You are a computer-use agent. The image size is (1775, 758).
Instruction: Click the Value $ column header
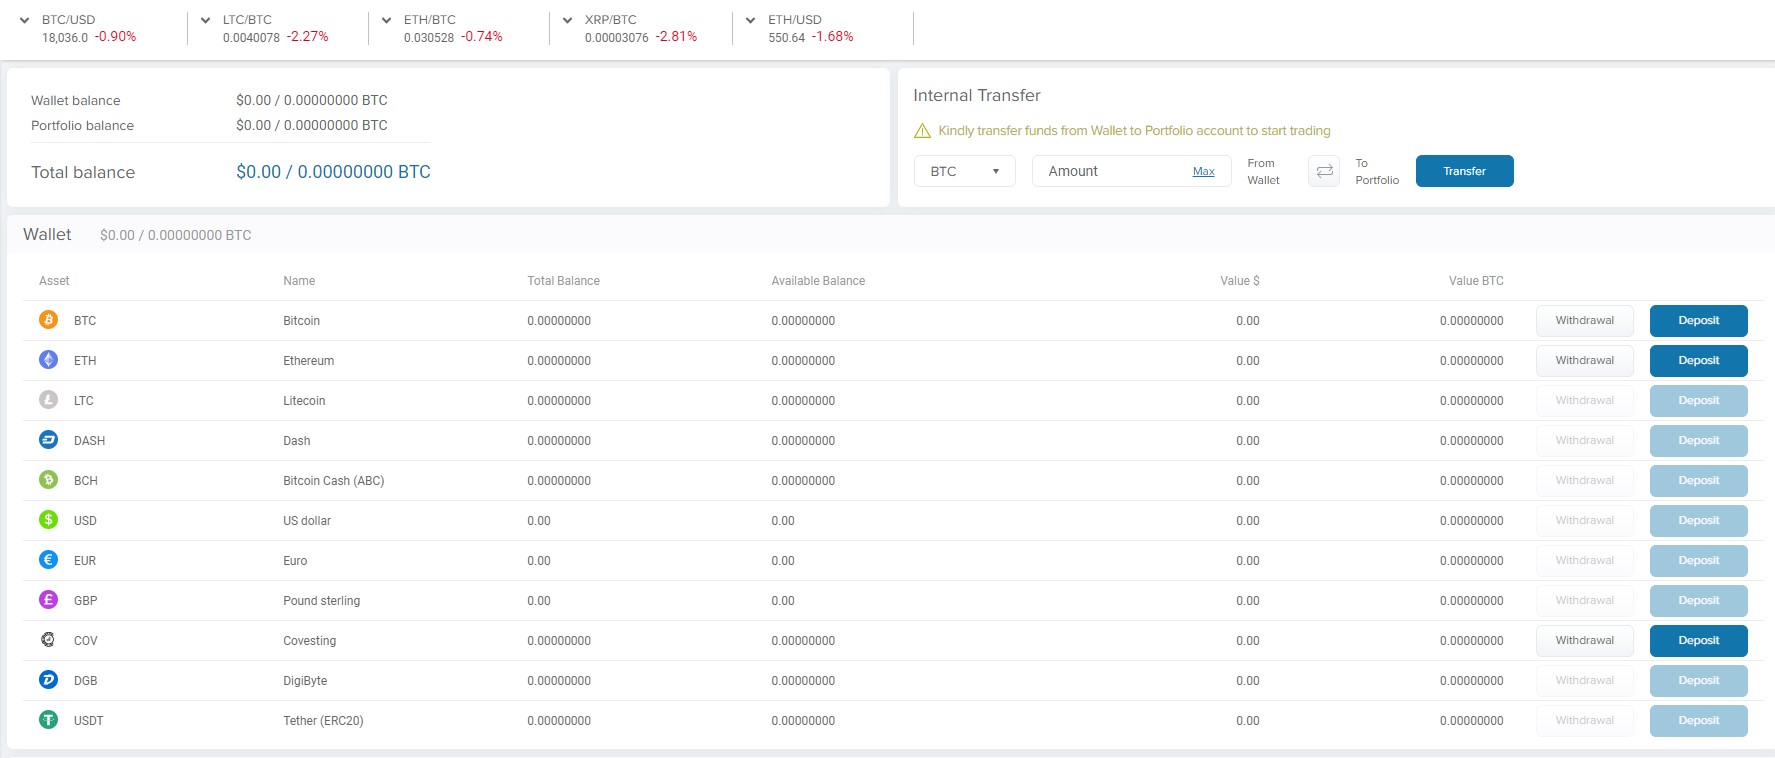tap(1239, 281)
